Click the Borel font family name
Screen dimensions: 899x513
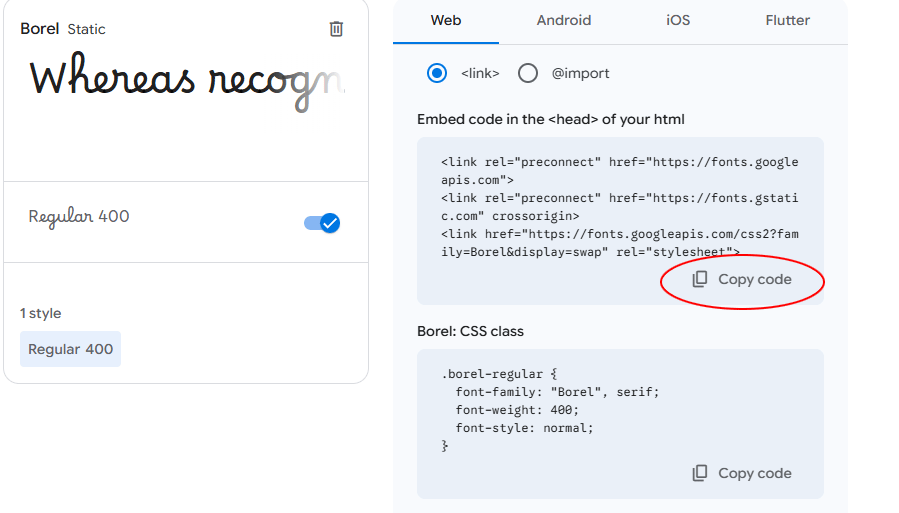[40, 29]
